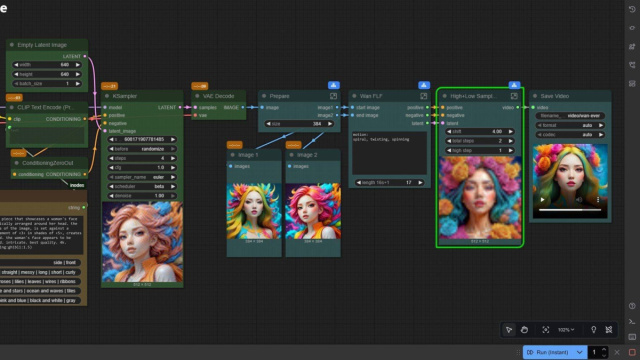Open the scheduler beta dropdown
This screenshot has width=640, height=360.
(142, 187)
